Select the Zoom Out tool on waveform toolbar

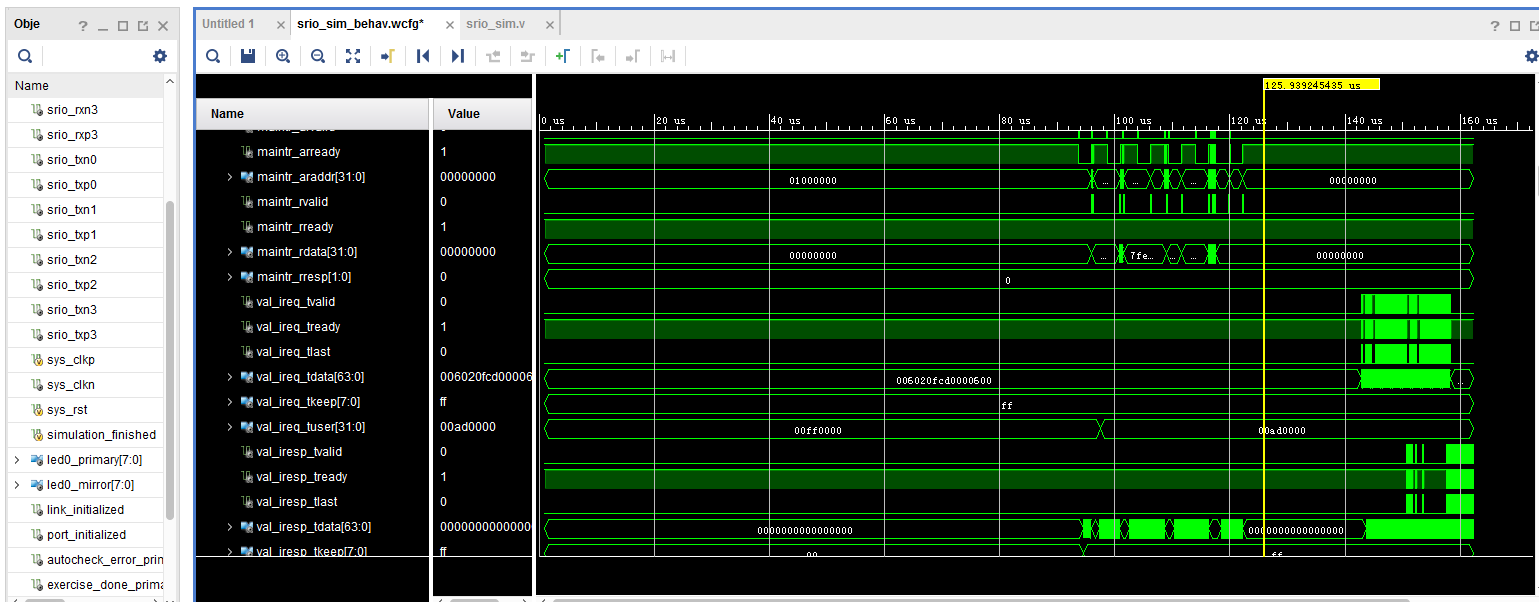318,56
